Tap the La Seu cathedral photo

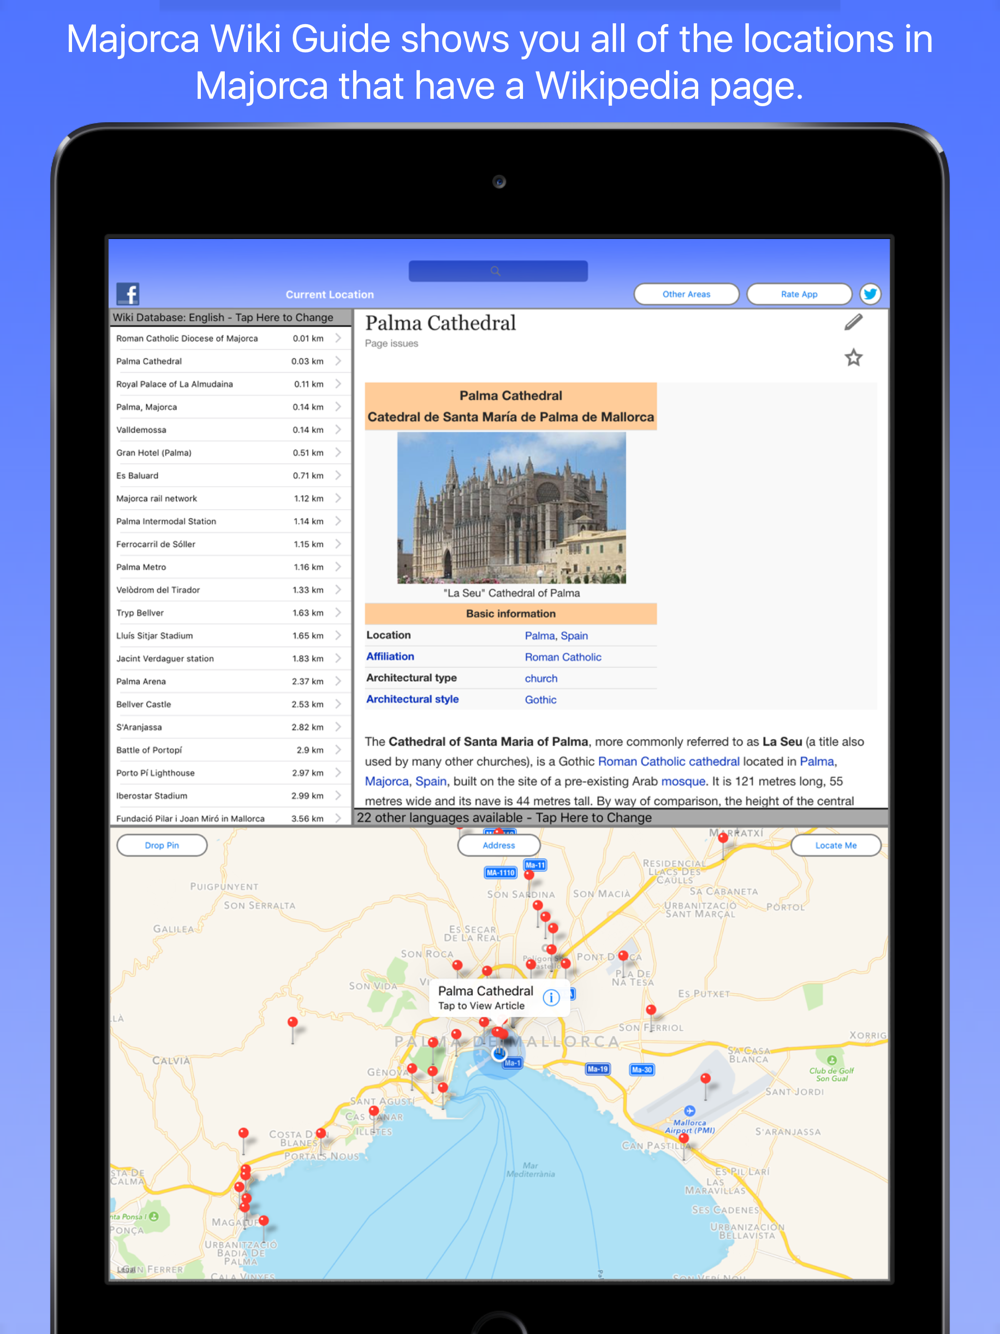(512, 508)
